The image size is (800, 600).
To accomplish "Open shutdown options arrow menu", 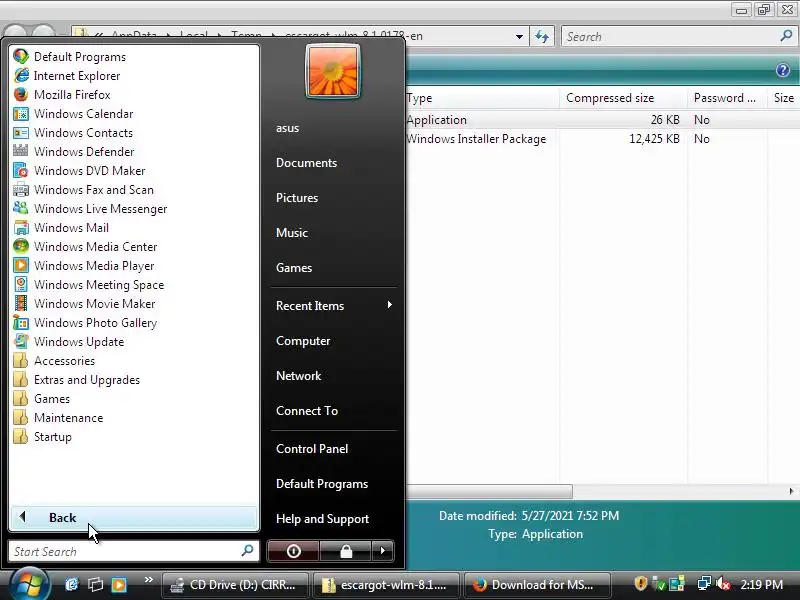I will coord(383,551).
